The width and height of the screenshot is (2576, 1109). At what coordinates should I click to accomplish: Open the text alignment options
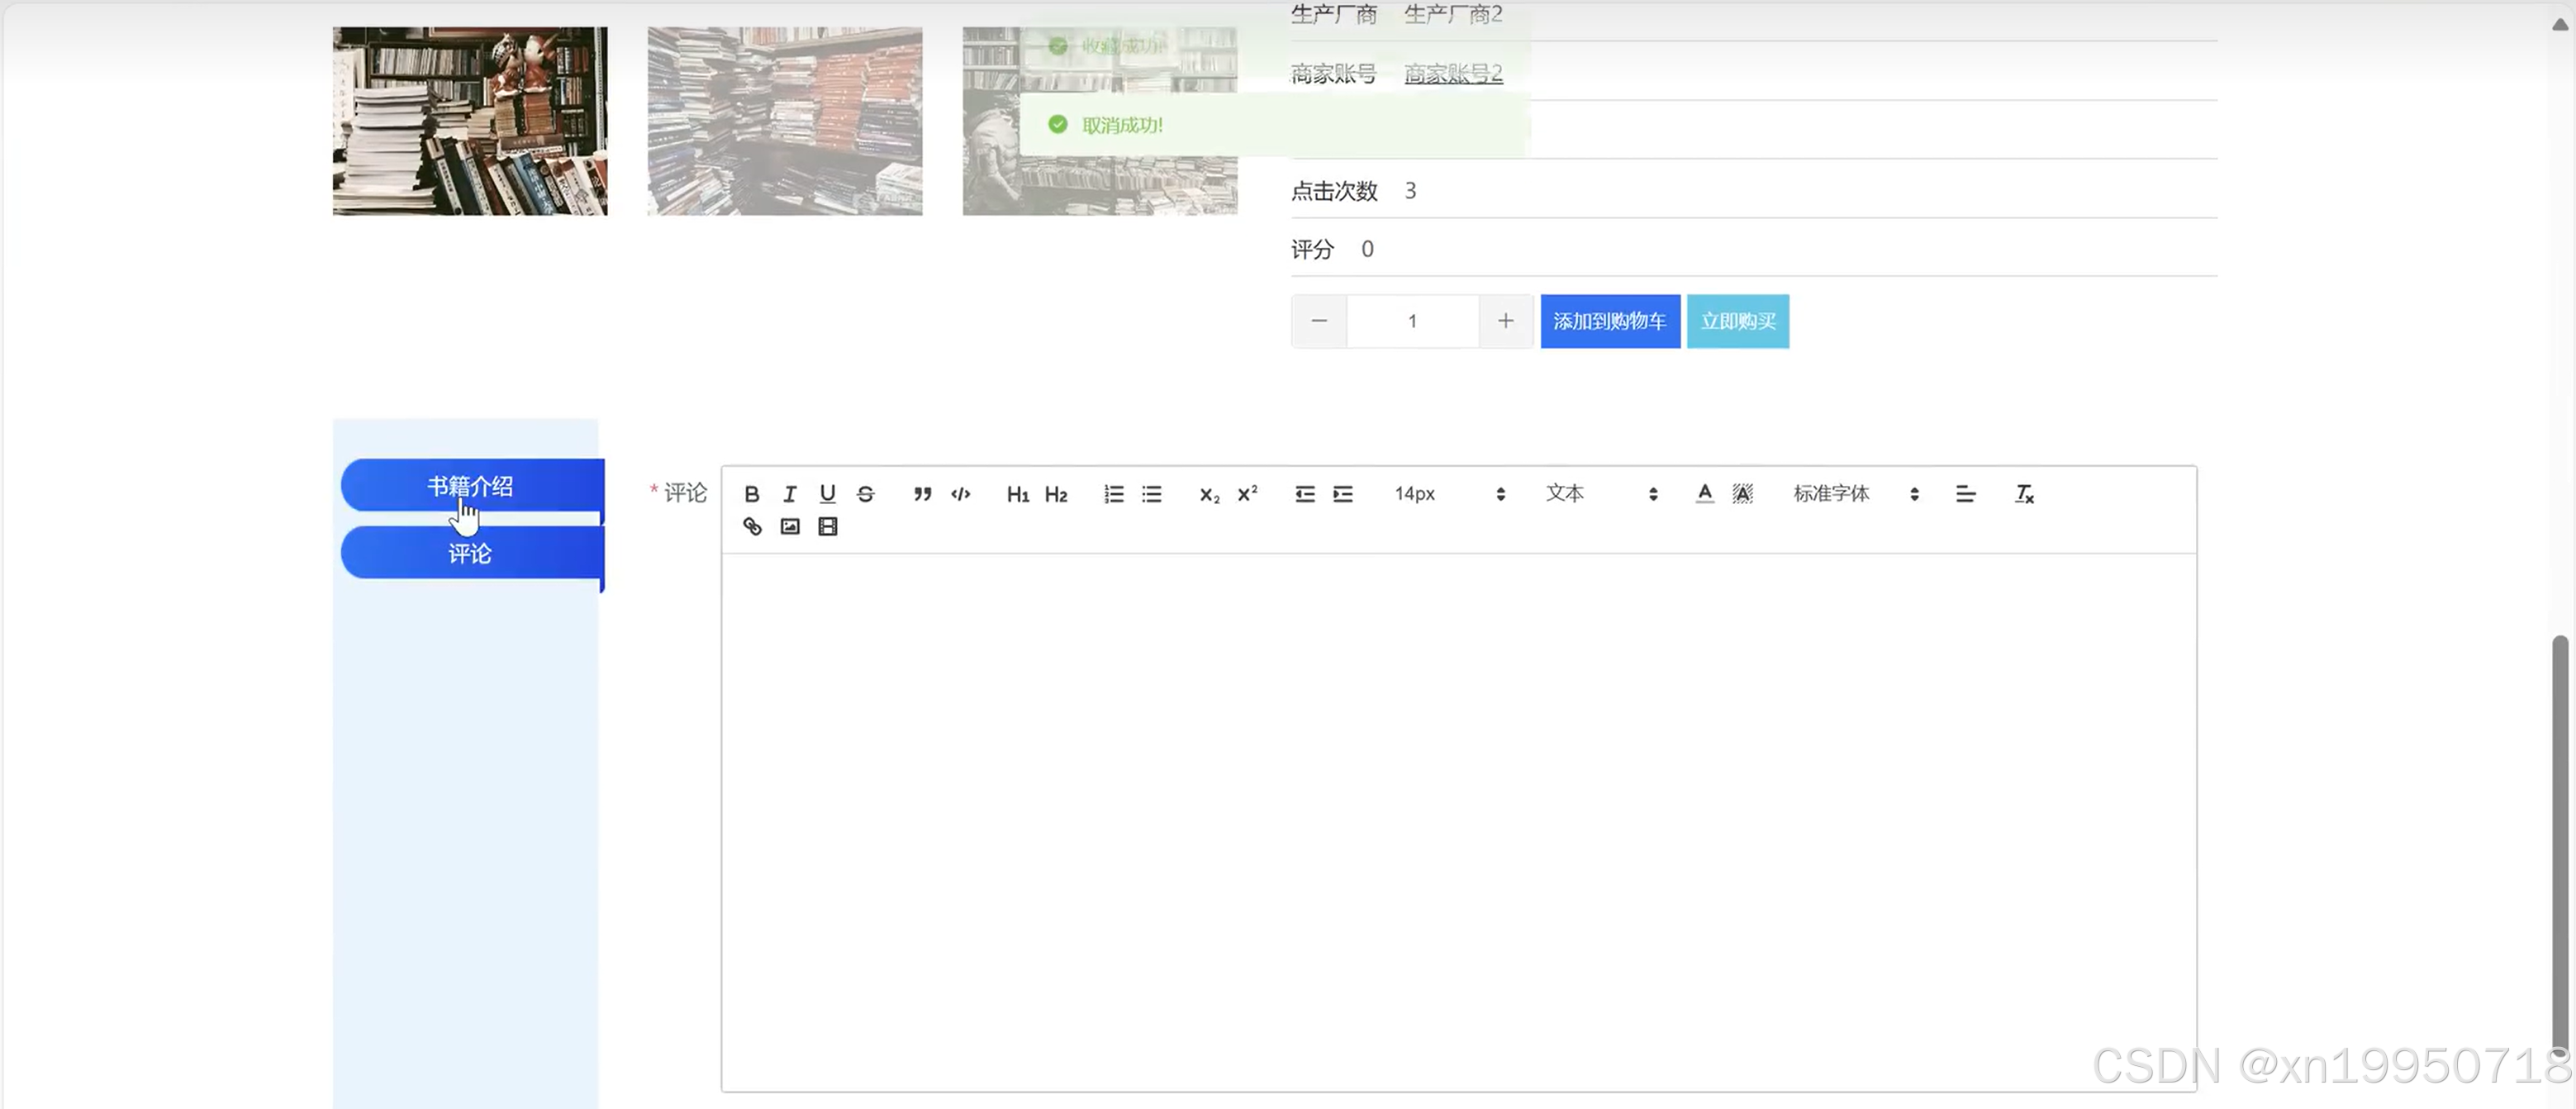[x=1965, y=494]
